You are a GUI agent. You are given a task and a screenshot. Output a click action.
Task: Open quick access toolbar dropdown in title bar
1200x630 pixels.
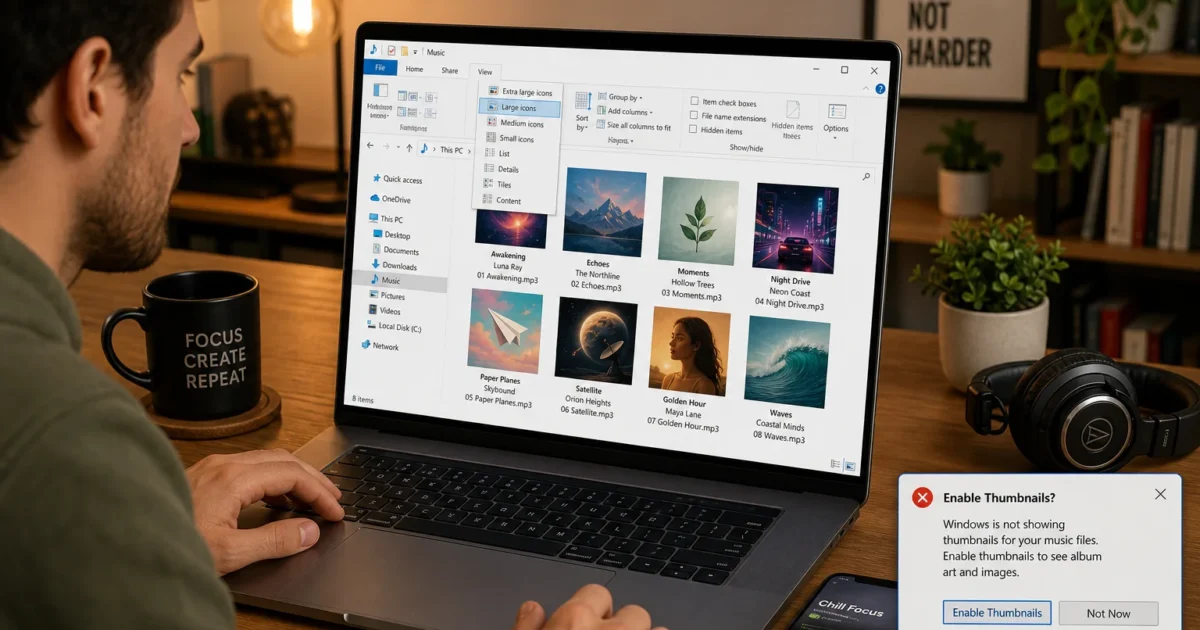click(417, 51)
